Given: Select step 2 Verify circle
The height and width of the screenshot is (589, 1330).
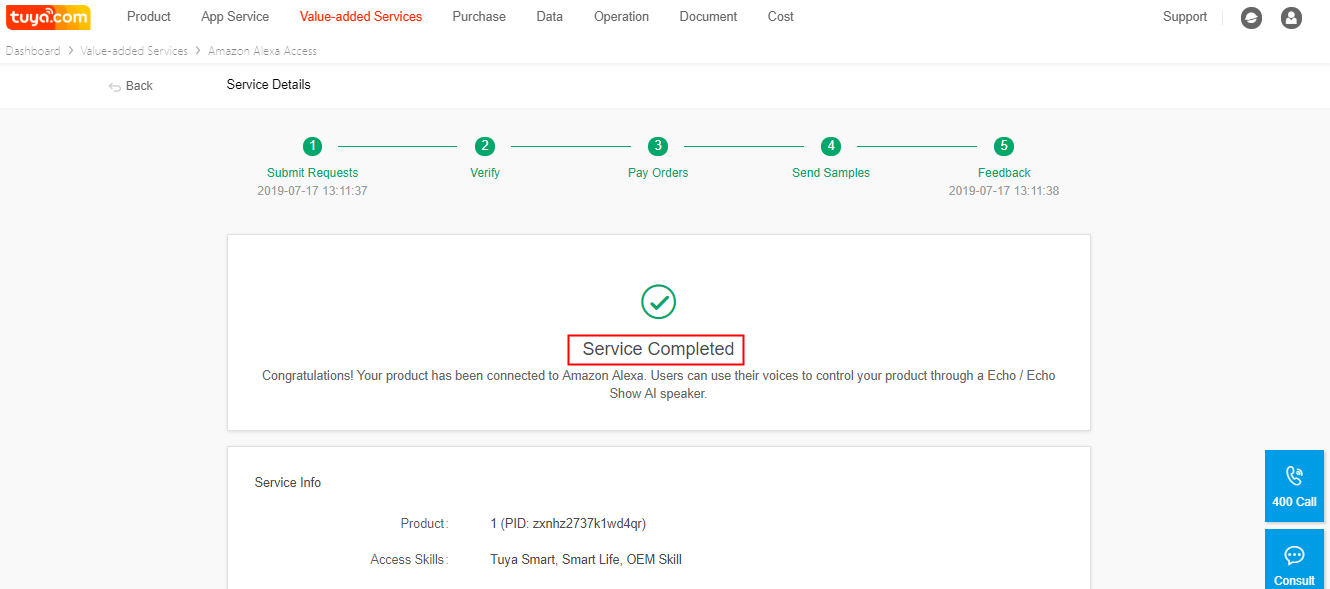Looking at the screenshot, I should pyautogui.click(x=485, y=146).
